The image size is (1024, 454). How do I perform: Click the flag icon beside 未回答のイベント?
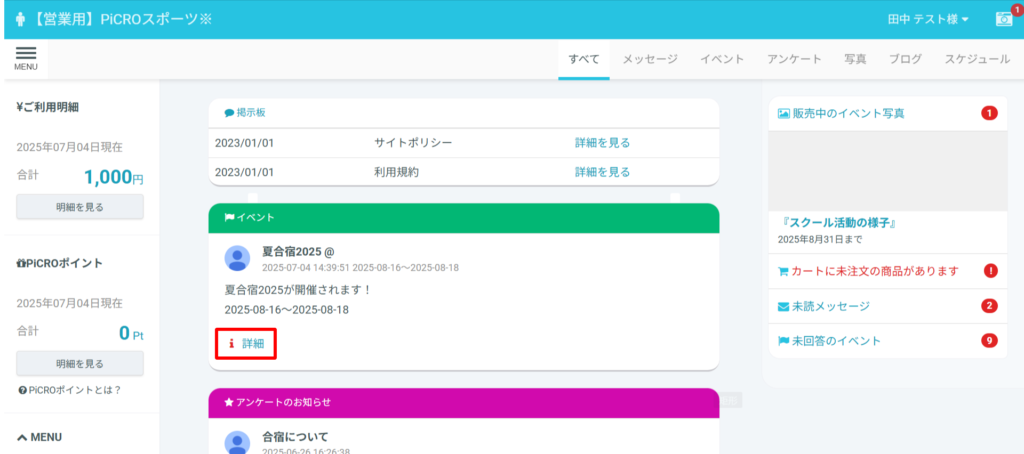784,340
